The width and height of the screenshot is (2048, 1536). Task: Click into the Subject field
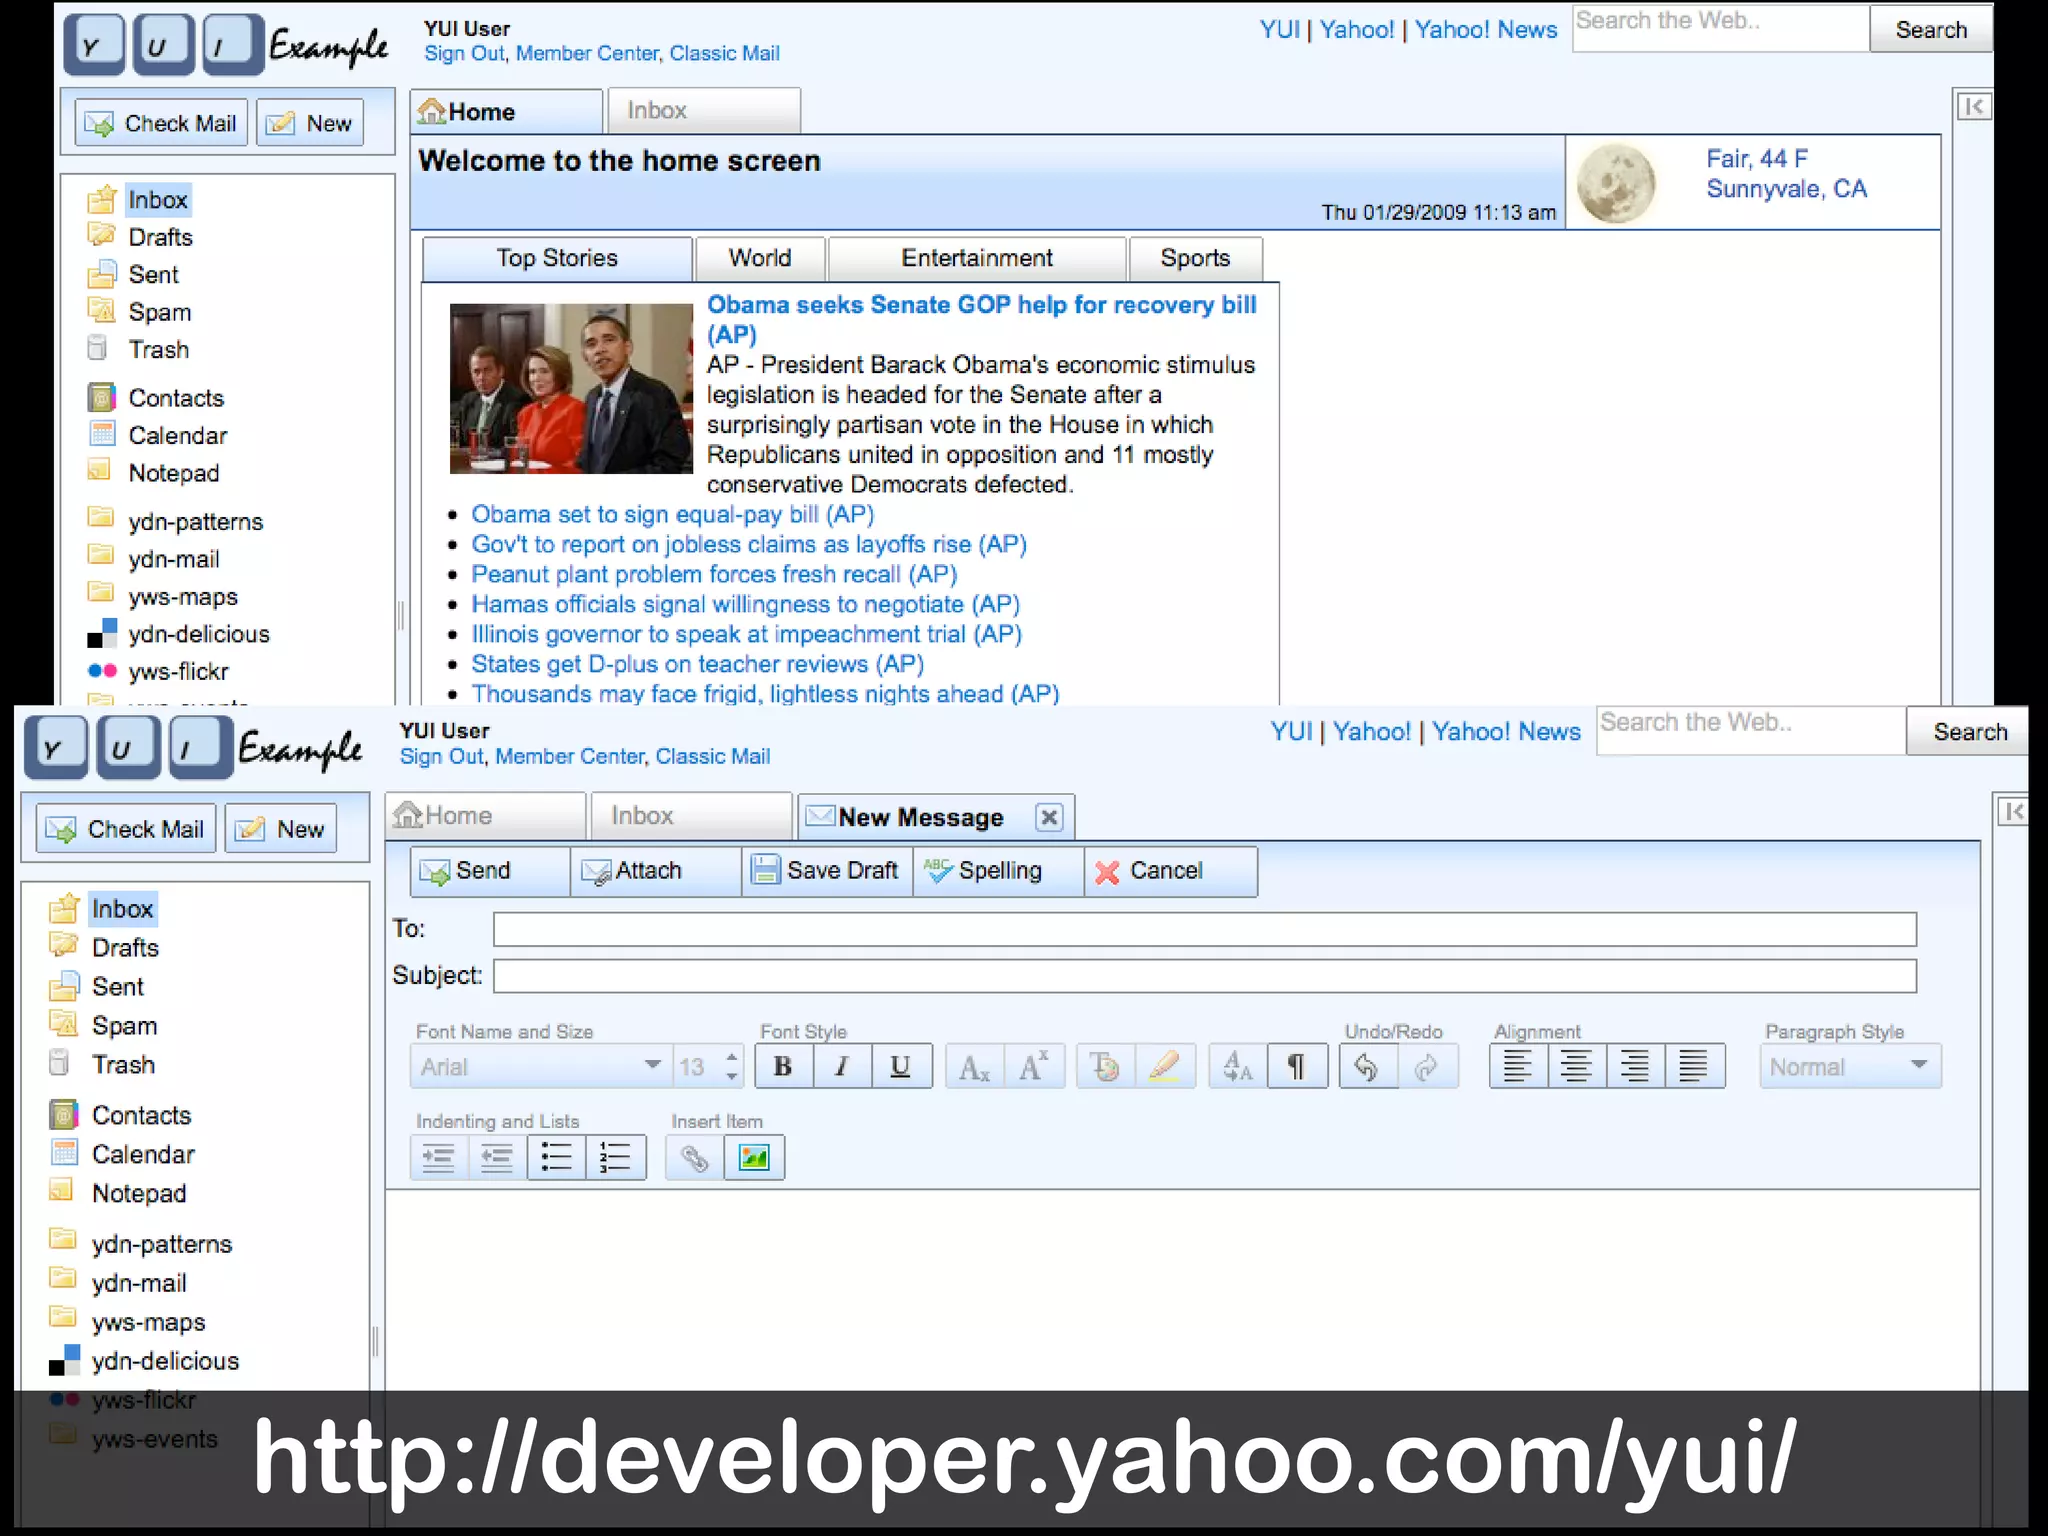[1204, 976]
